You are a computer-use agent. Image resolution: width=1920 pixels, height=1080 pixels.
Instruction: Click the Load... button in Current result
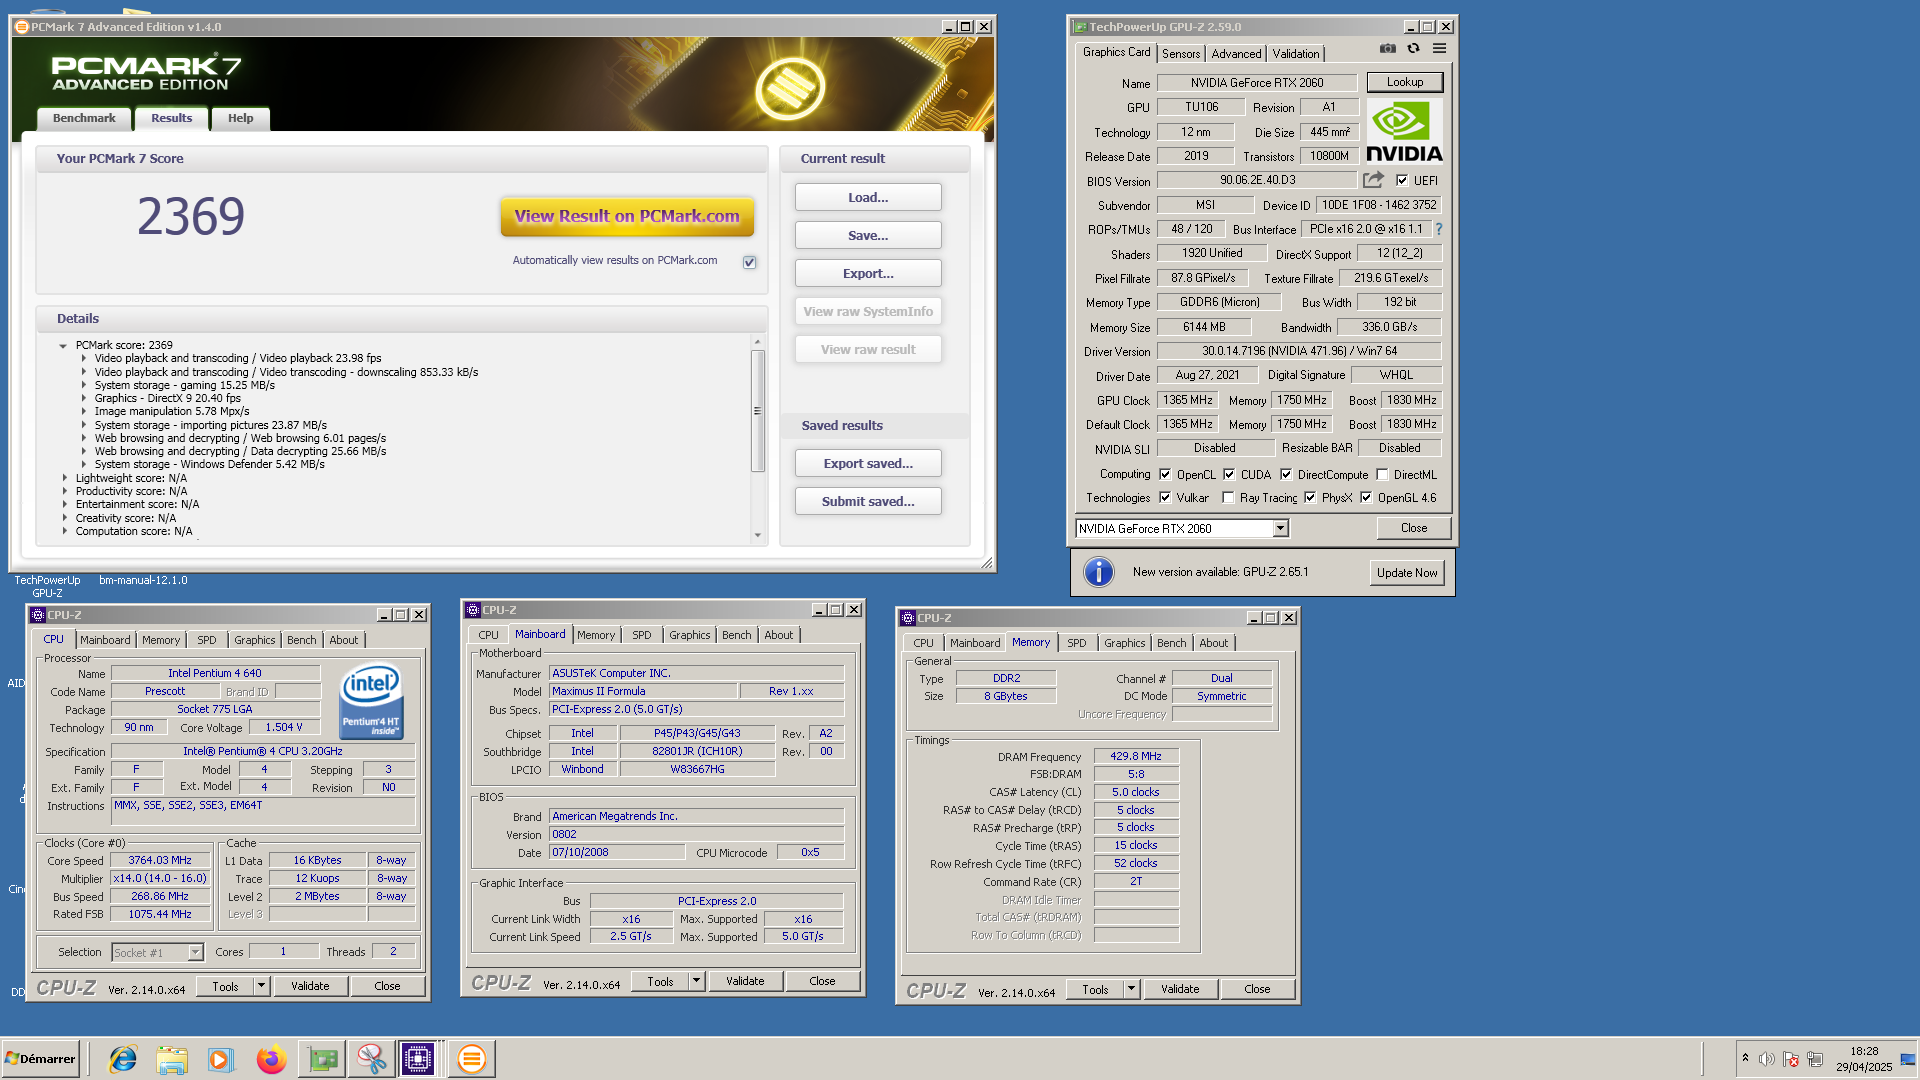(x=868, y=198)
